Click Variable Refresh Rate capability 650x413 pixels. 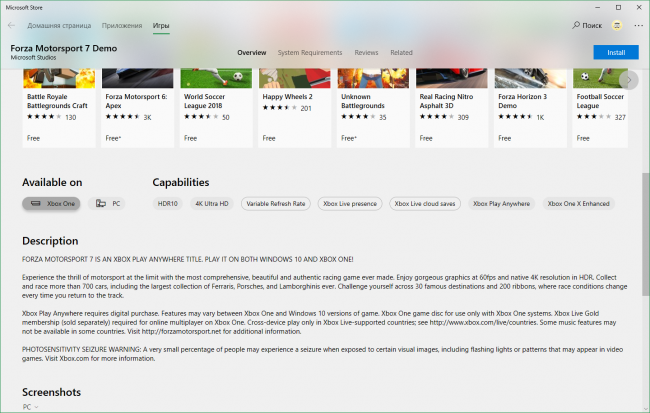[x=276, y=204]
